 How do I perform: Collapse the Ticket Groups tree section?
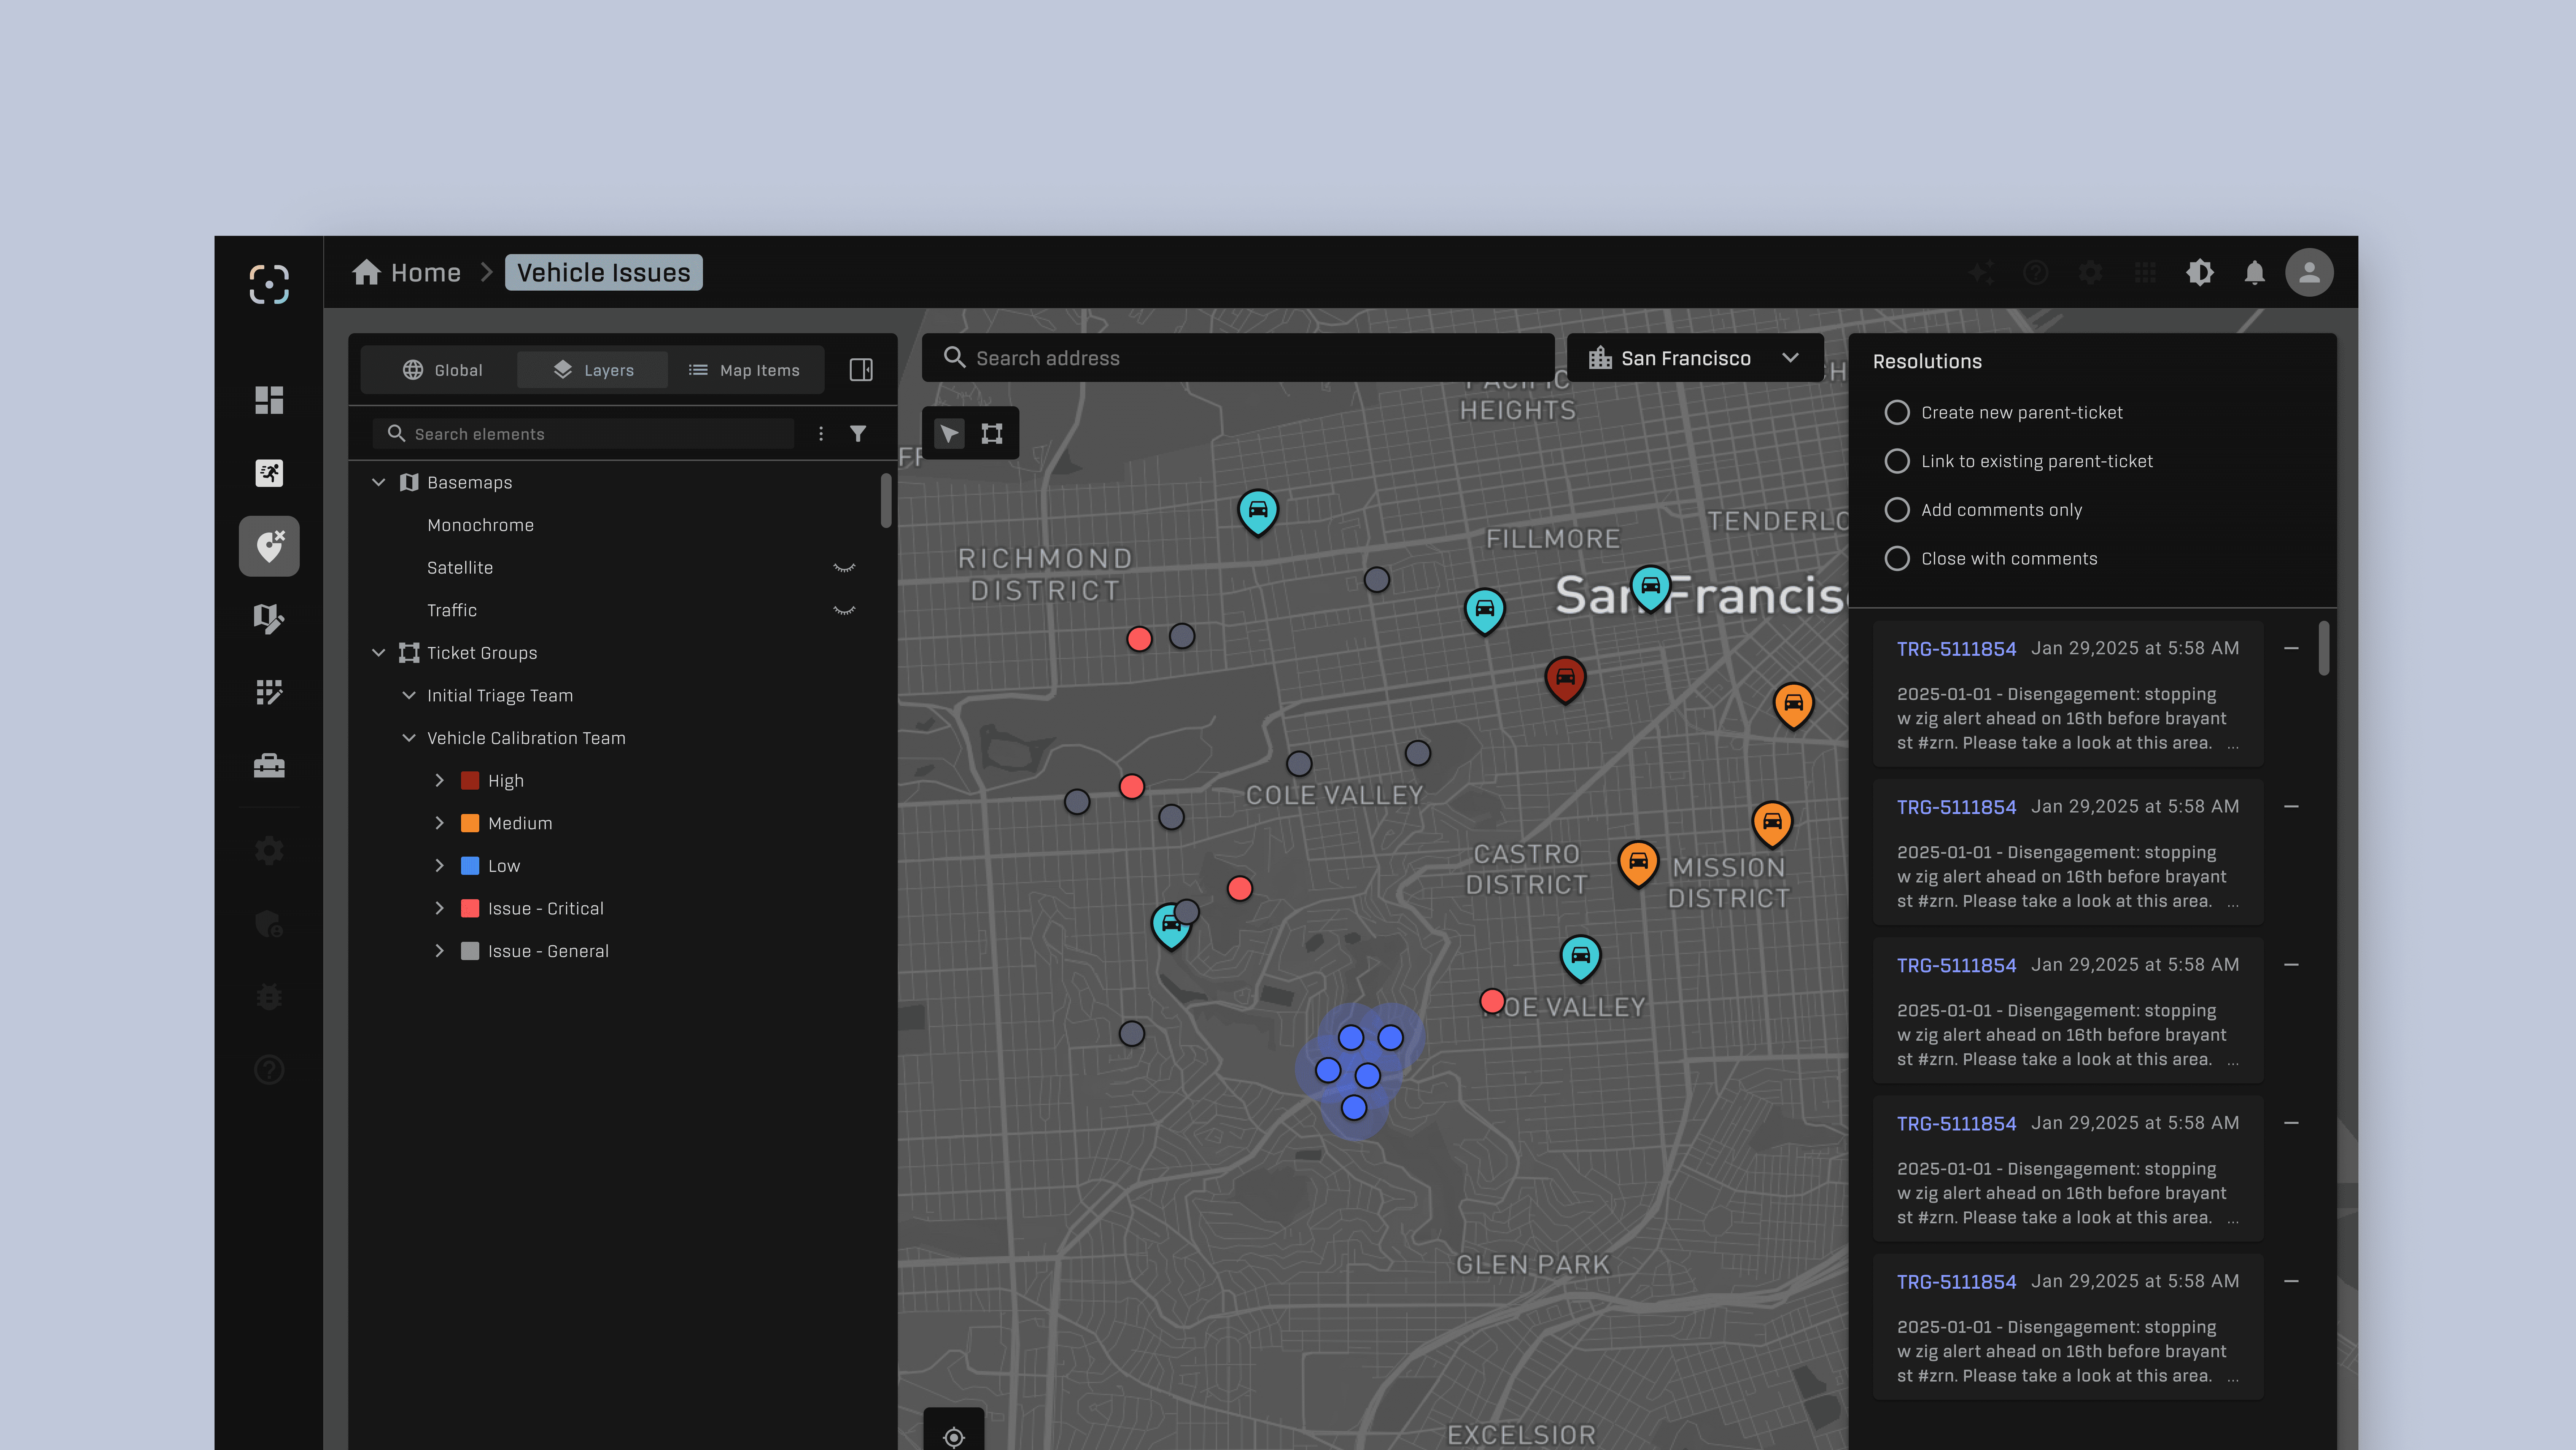tap(379, 653)
